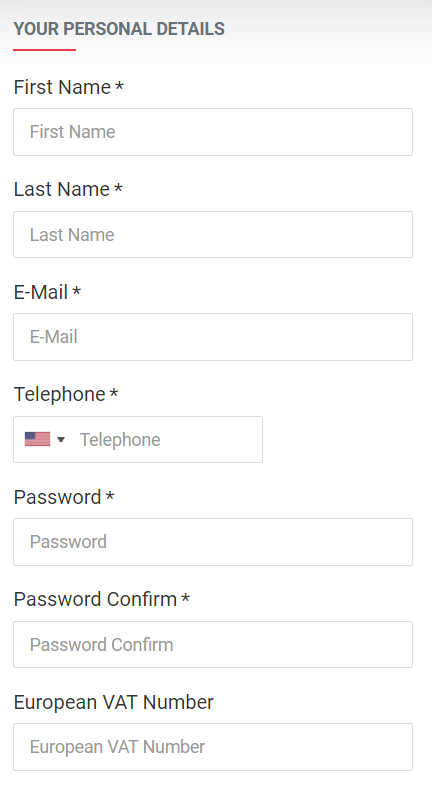
Task: Click the "Your Personal Details" heading
Action: 119,29
